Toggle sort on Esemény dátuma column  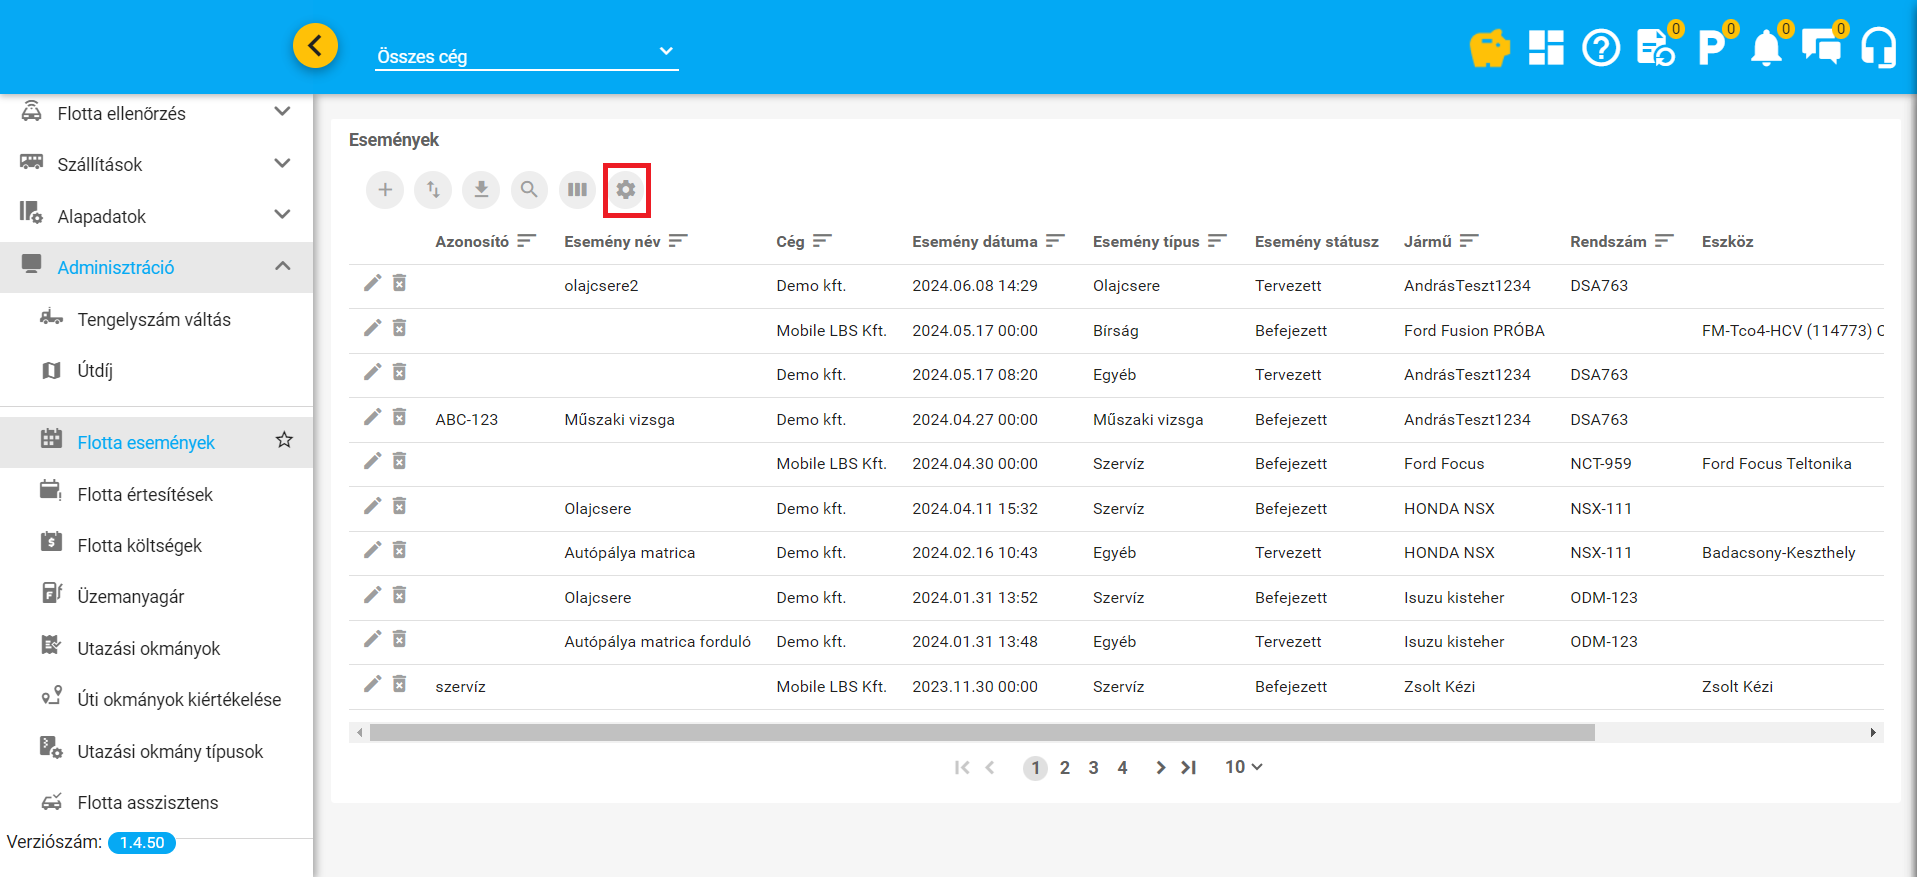tap(1055, 241)
